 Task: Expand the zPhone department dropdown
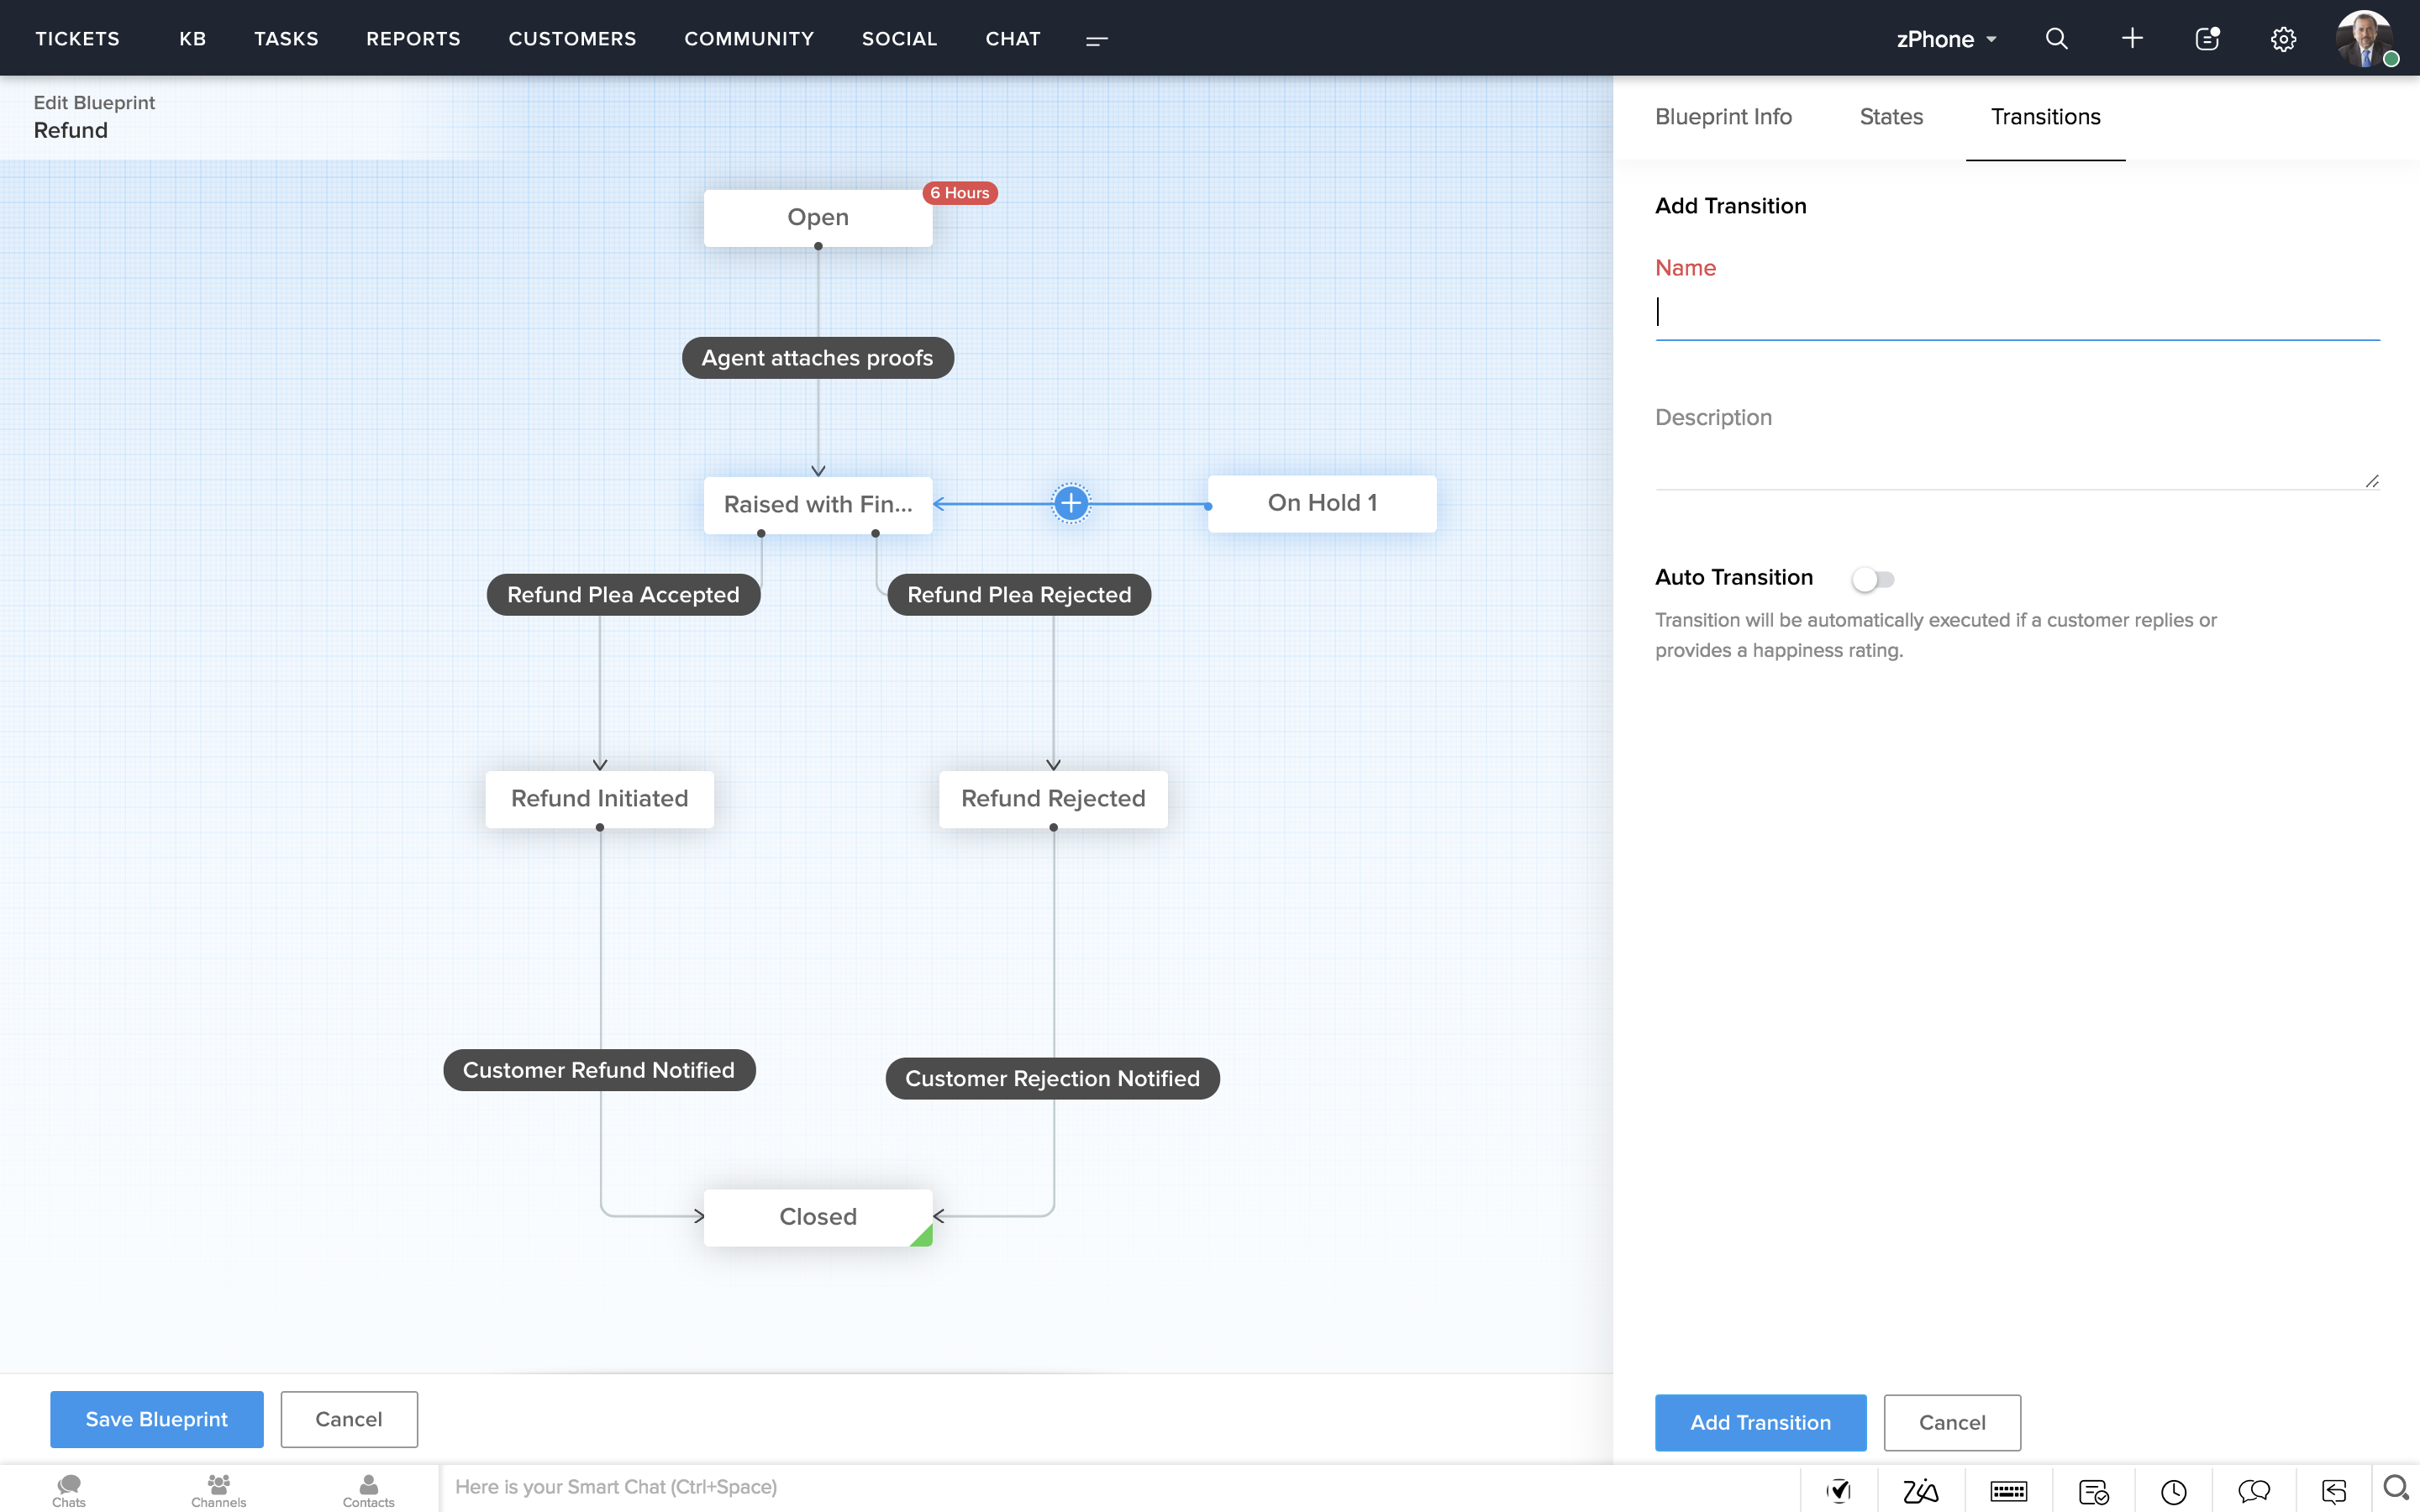[x=1946, y=39]
